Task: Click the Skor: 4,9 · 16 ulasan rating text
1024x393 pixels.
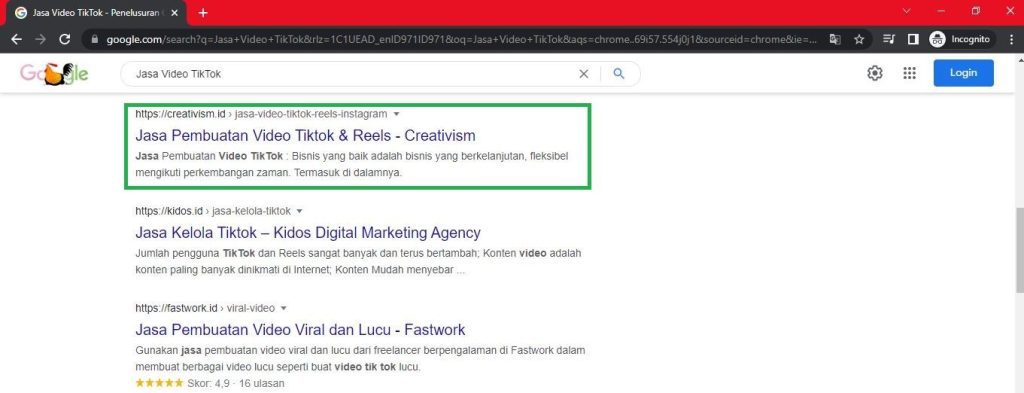Action: [236, 383]
